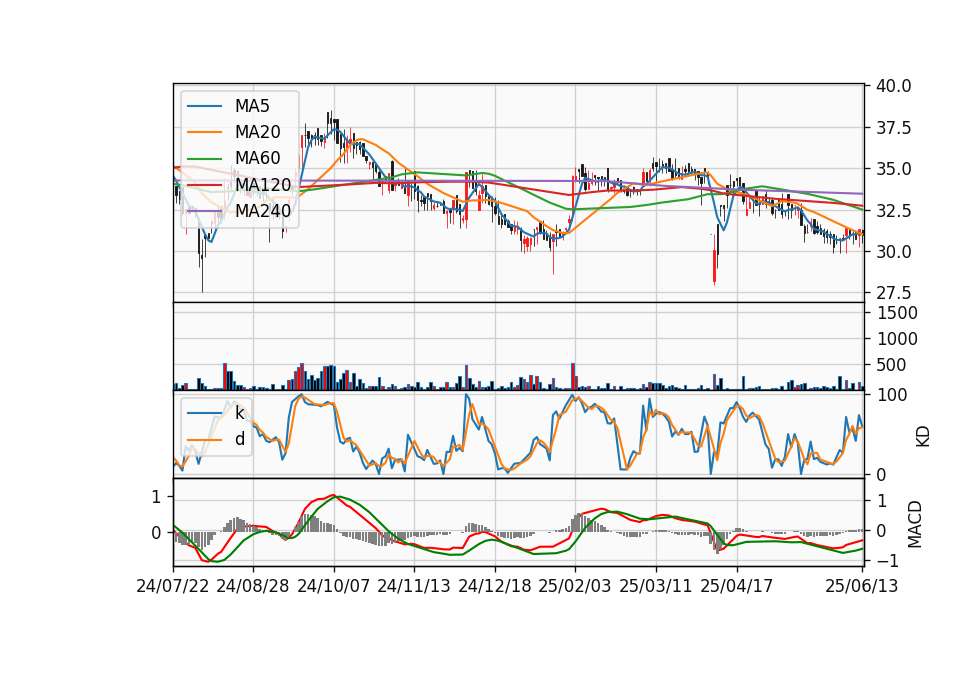Click the MA60 legend label
960x690 pixels.
[x=257, y=158]
